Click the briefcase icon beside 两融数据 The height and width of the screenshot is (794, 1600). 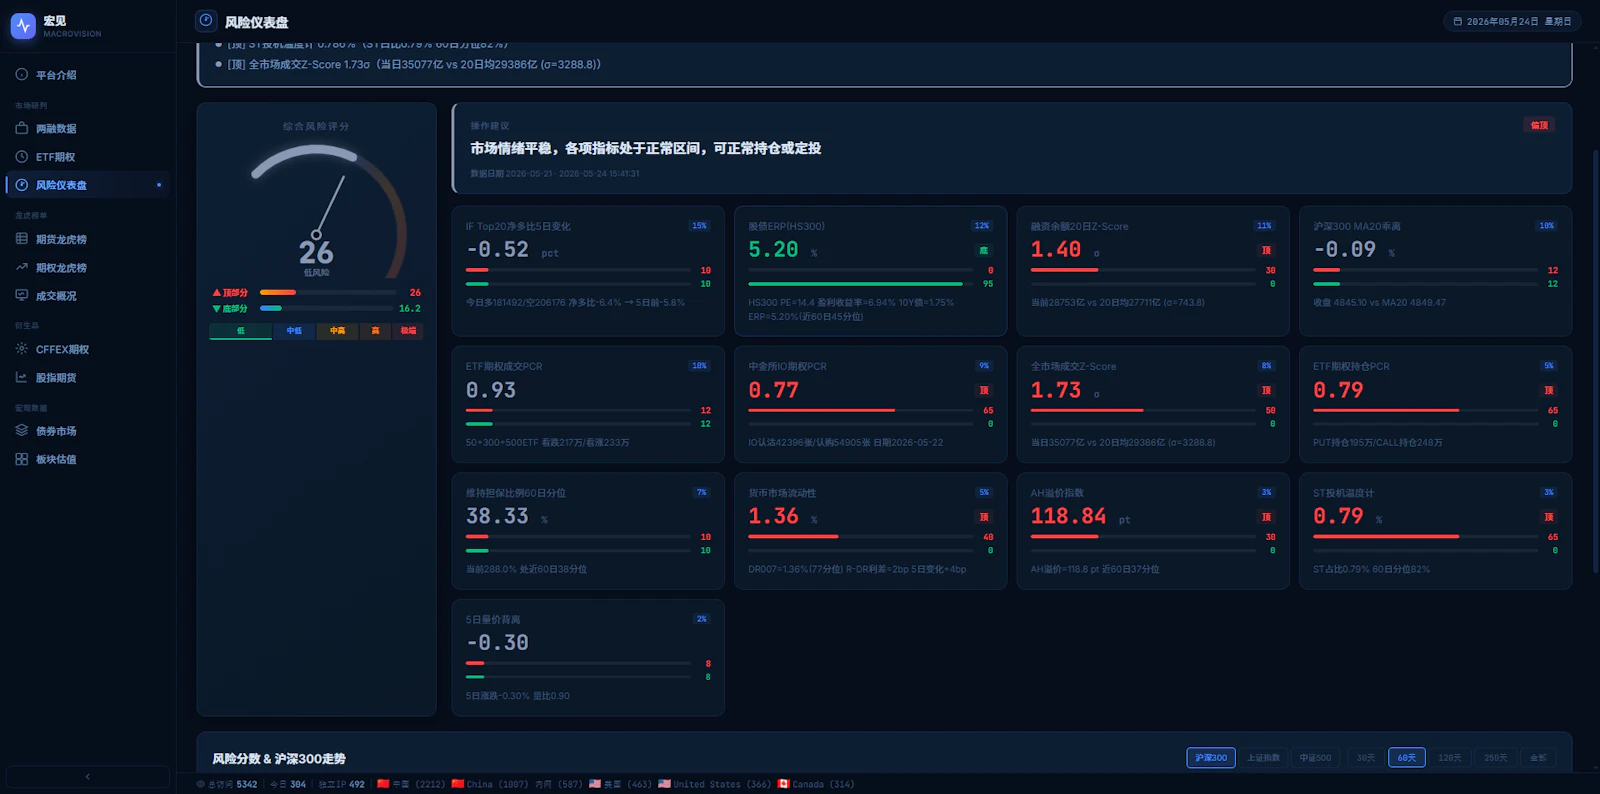21,128
